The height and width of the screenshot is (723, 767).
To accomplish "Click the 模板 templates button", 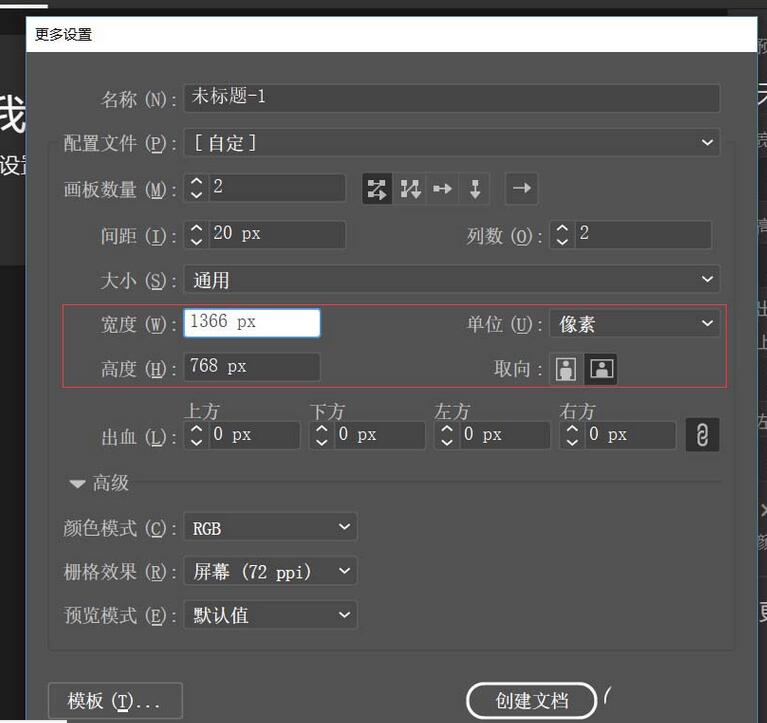I will (x=115, y=701).
